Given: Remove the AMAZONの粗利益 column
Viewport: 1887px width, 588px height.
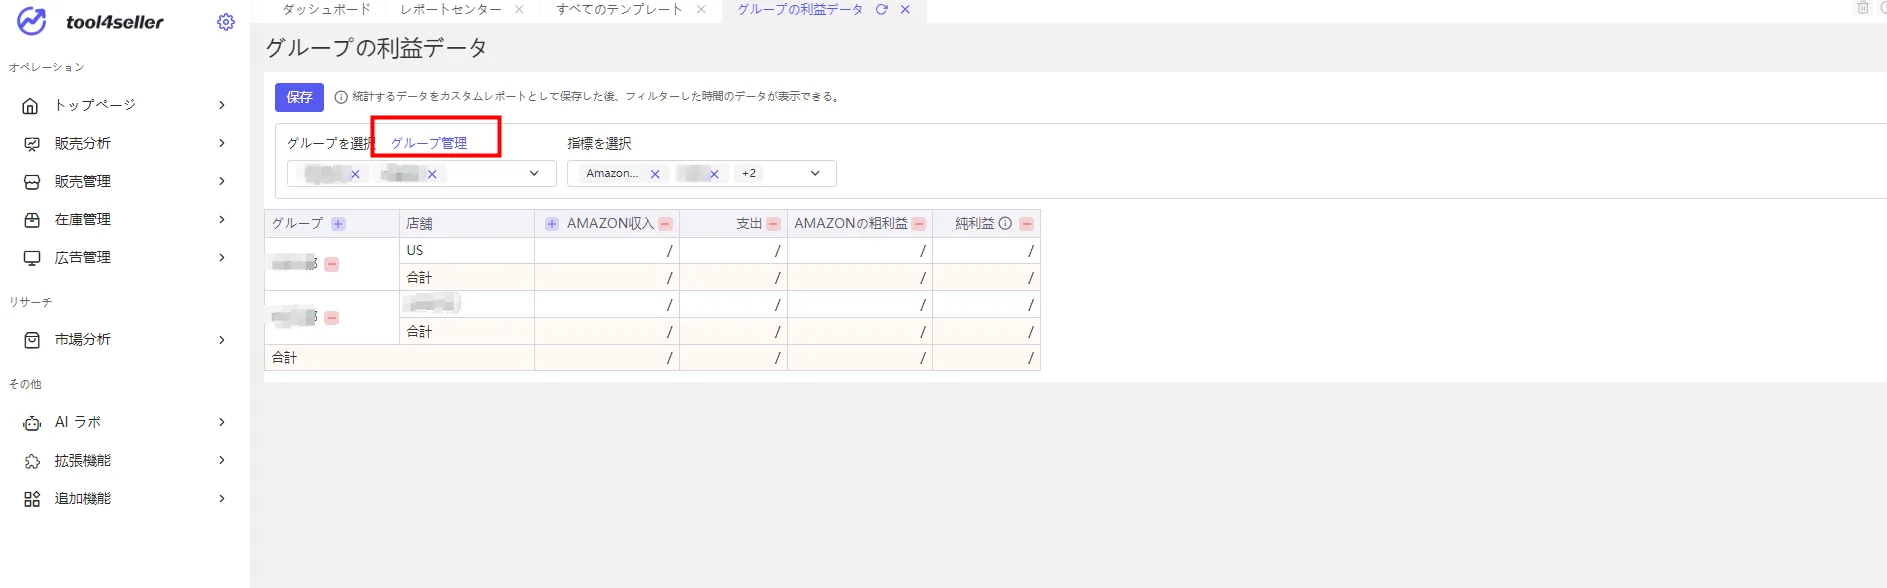Looking at the screenshot, I should point(918,224).
